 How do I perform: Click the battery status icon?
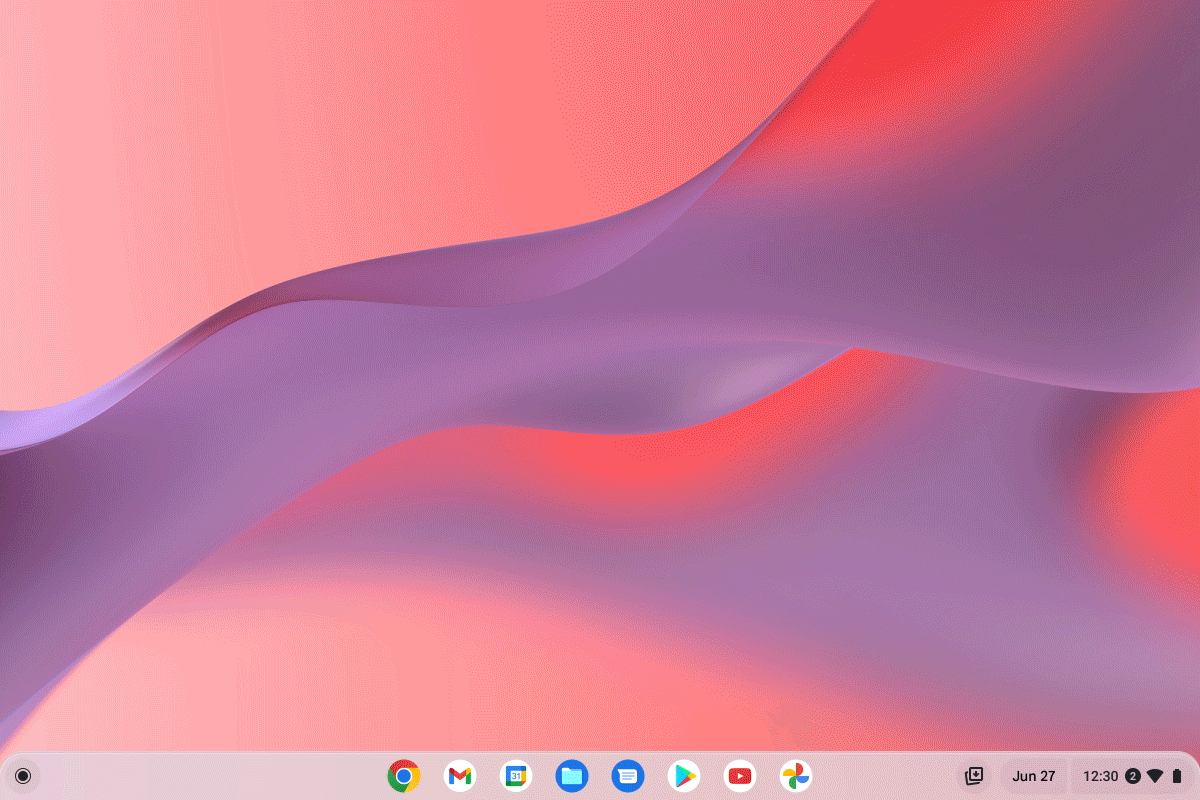pos(1177,776)
